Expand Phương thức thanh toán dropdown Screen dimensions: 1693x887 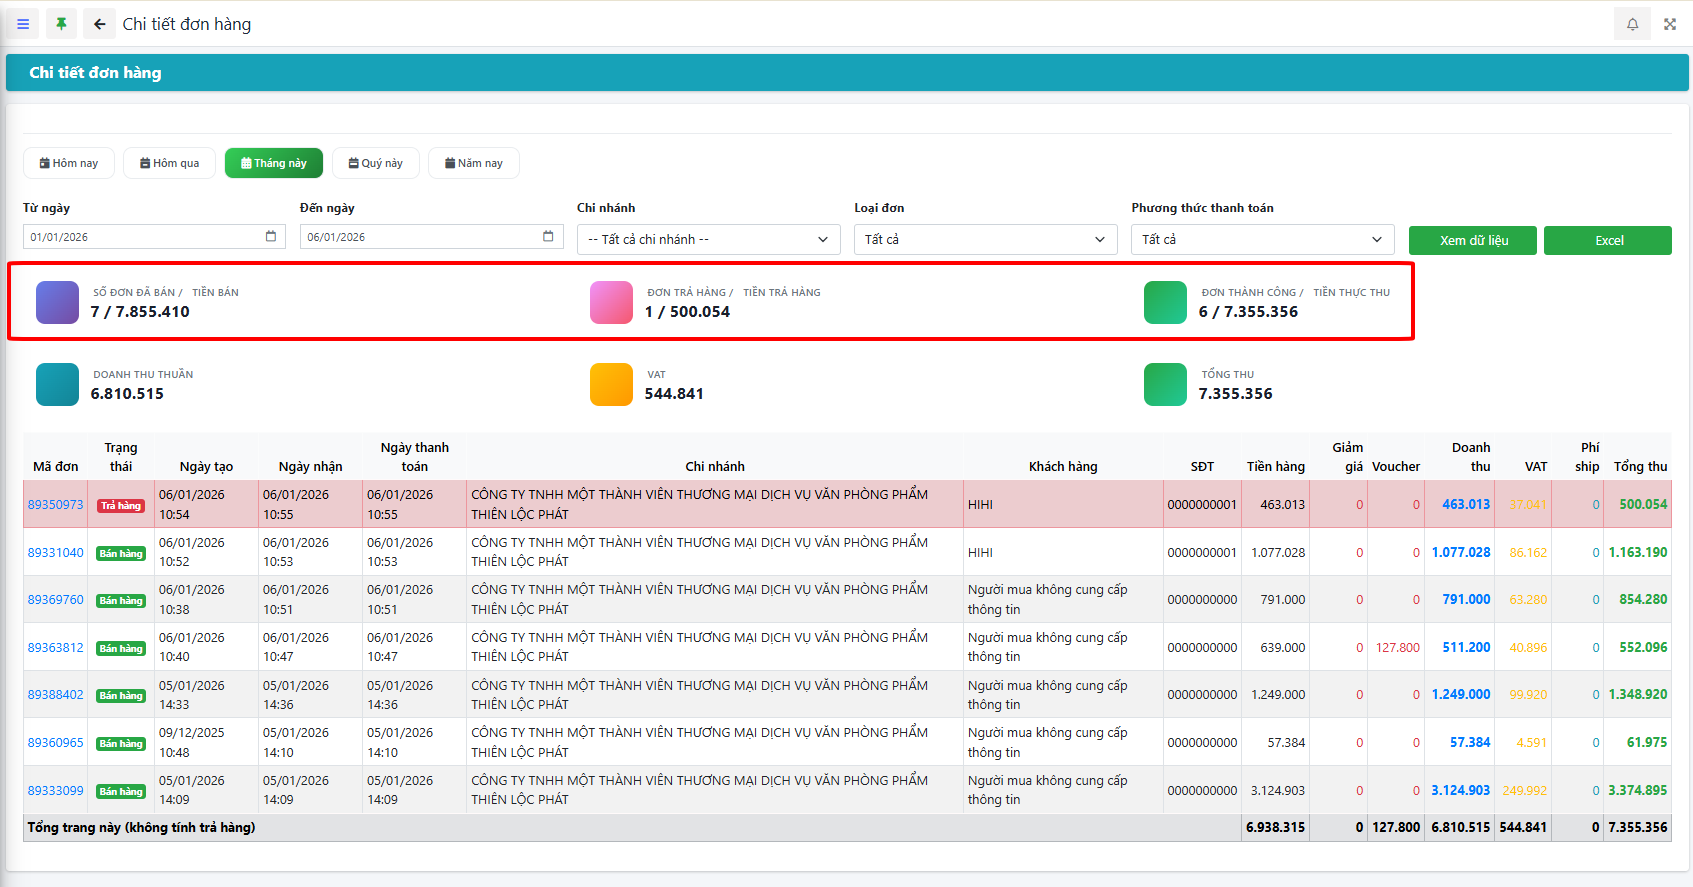1262,240
